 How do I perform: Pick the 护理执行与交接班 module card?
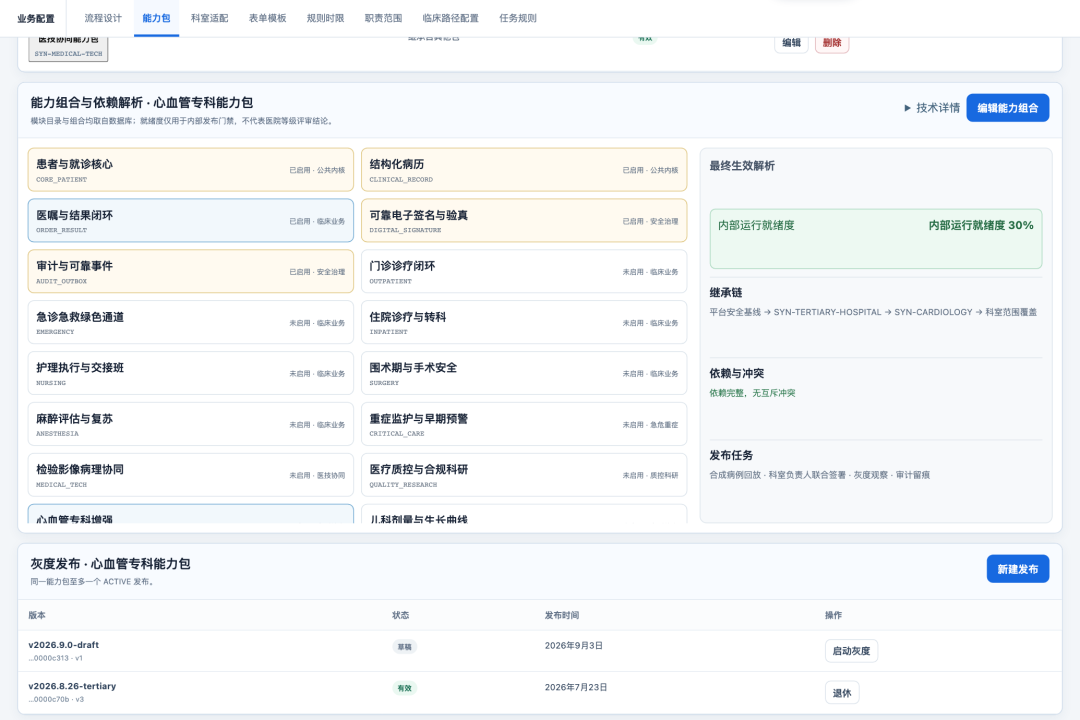tap(191, 373)
